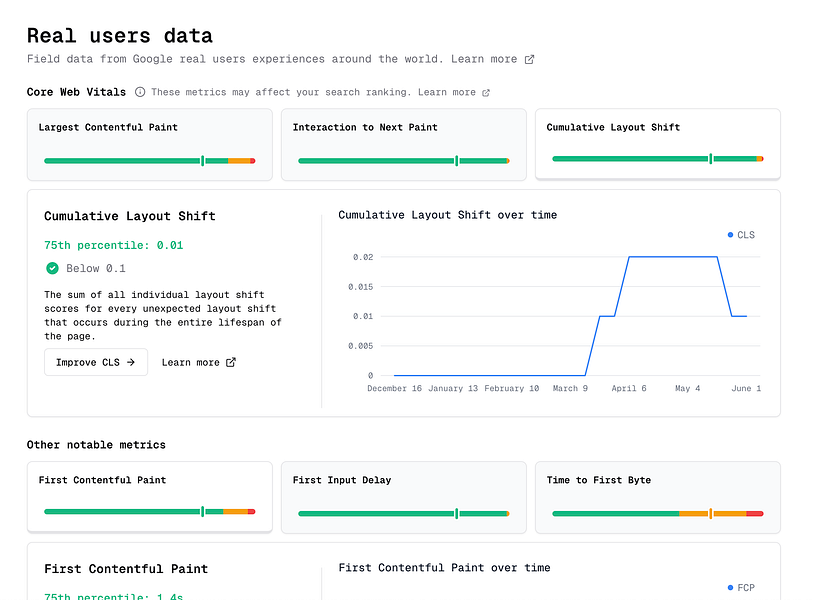Click external link icon next to CLS Learn more
The height and width of the screenshot is (600, 814).
pos(231,362)
